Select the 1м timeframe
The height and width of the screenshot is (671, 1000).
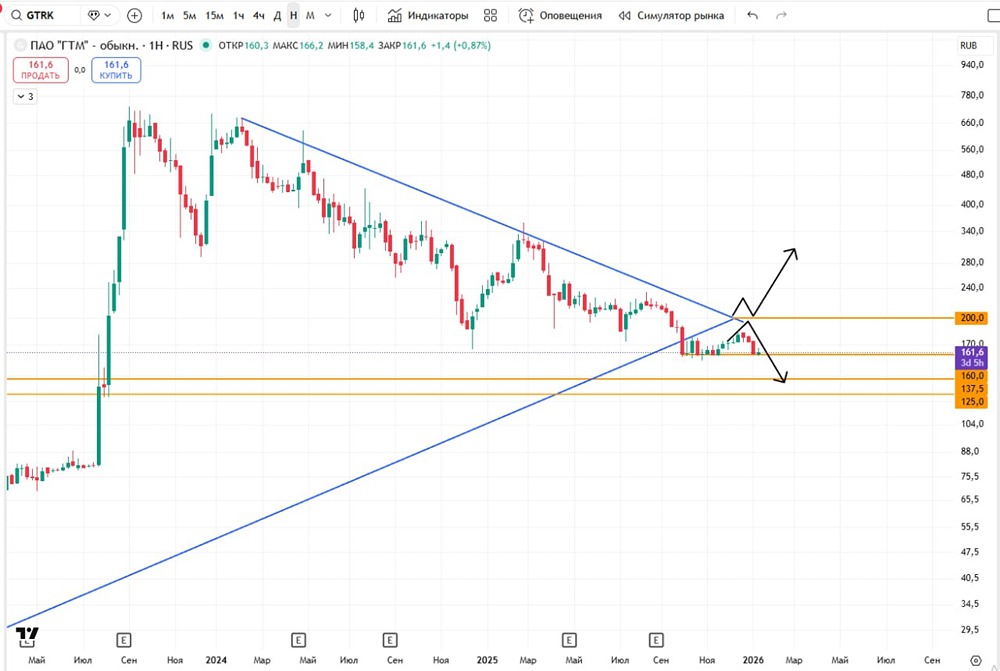pyautogui.click(x=168, y=15)
